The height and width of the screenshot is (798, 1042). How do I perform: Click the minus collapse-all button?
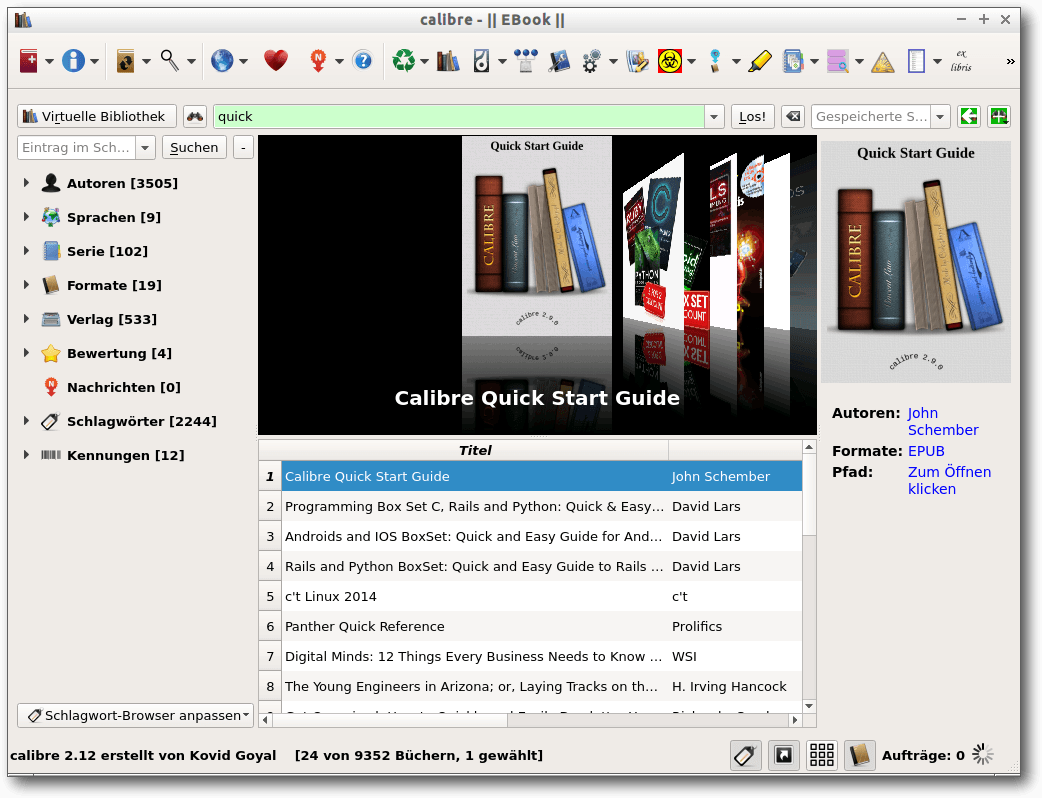click(243, 148)
